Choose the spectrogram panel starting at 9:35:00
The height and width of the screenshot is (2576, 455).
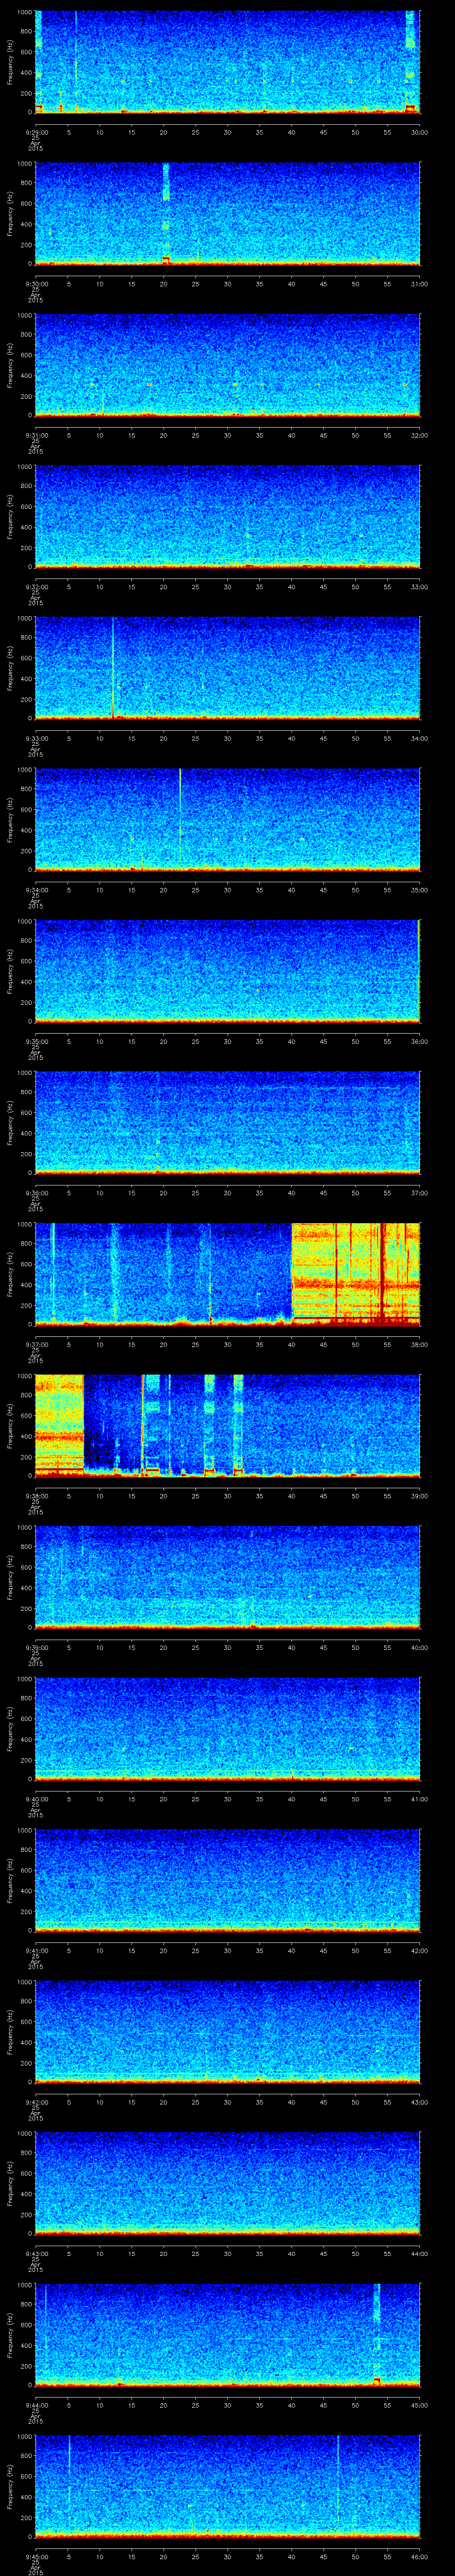coord(227,971)
